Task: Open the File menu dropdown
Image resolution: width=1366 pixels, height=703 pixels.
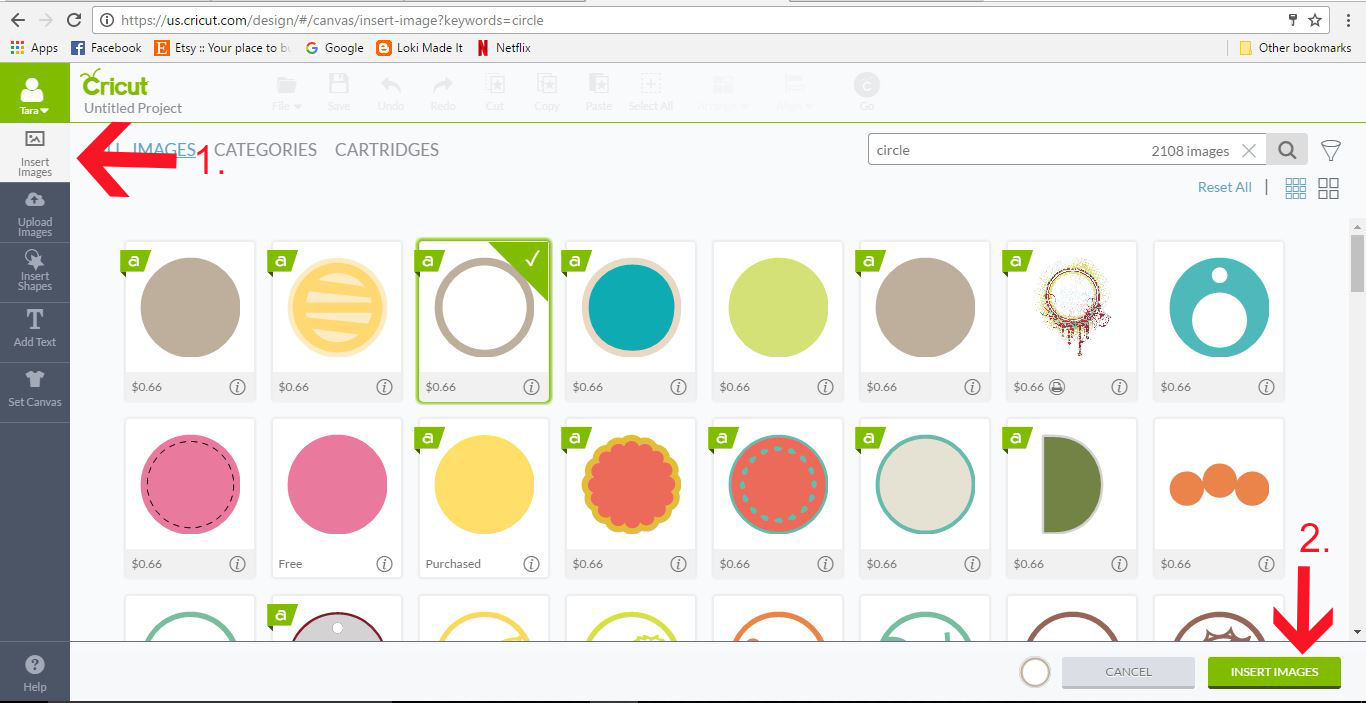Action: point(286,93)
